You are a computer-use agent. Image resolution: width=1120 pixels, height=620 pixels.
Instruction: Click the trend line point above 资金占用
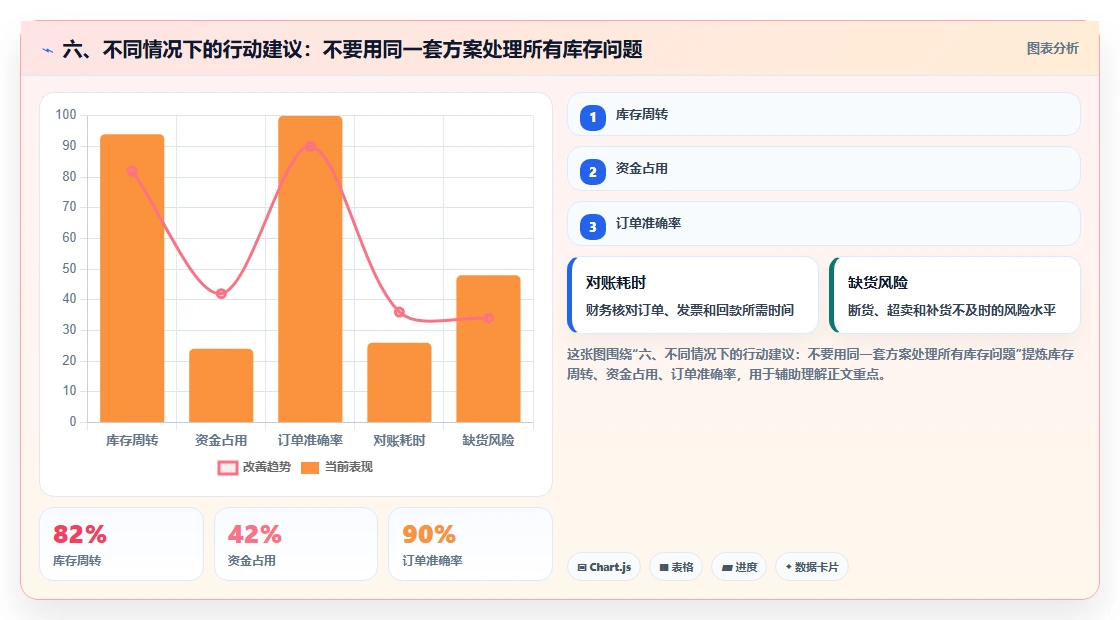221,294
